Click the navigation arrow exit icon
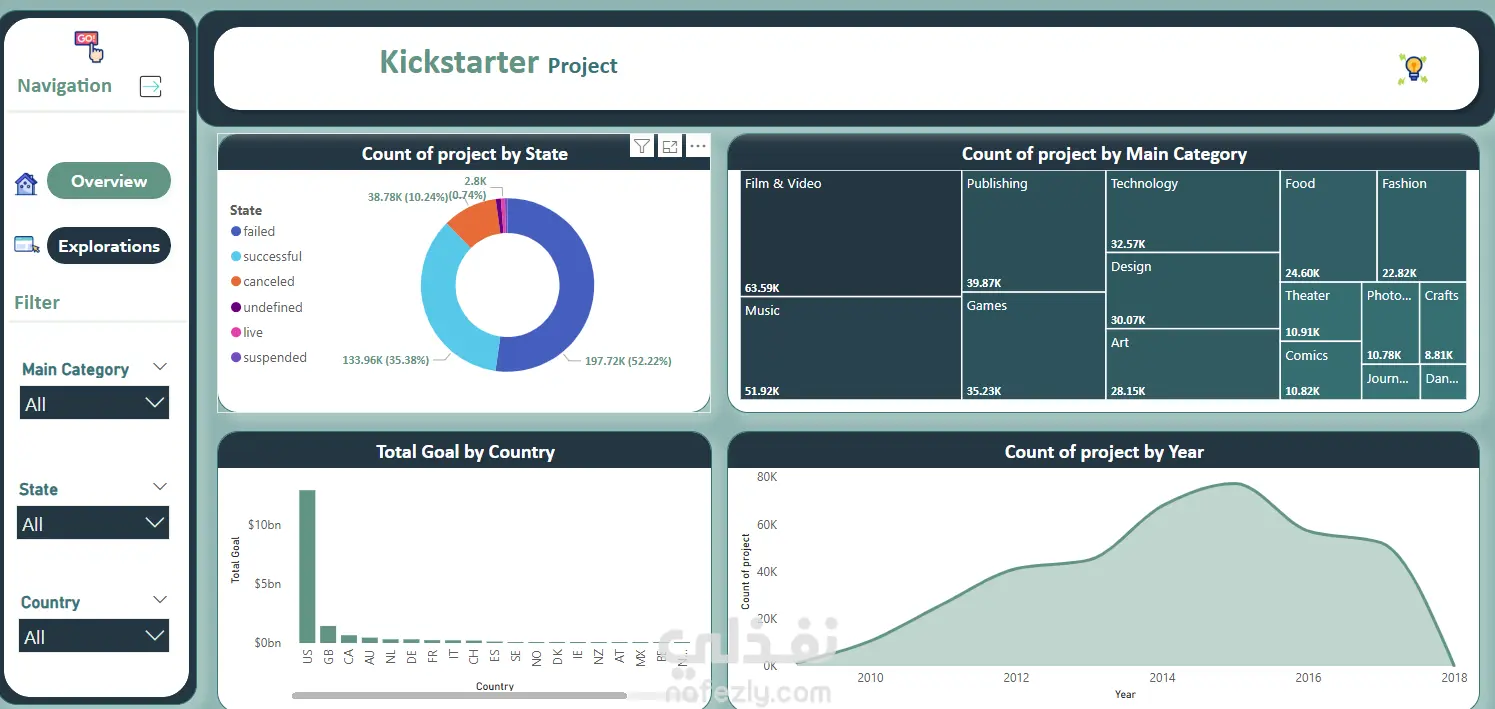The height and width of the screenshot is (709, 1495). click(x=150, y=86)
